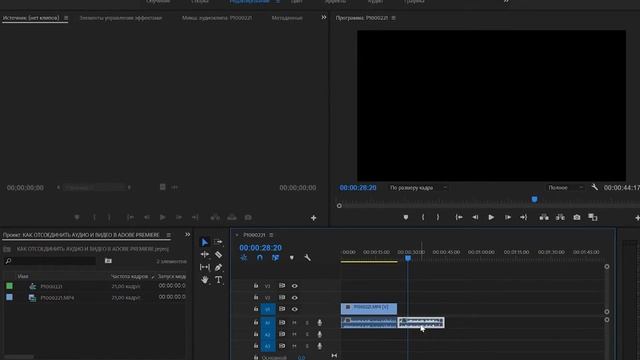The width and height of the screenshot is (640, 360).
Task: Mark In point in Program monitor
Action: pyautogui.click(x=423, y=218)
